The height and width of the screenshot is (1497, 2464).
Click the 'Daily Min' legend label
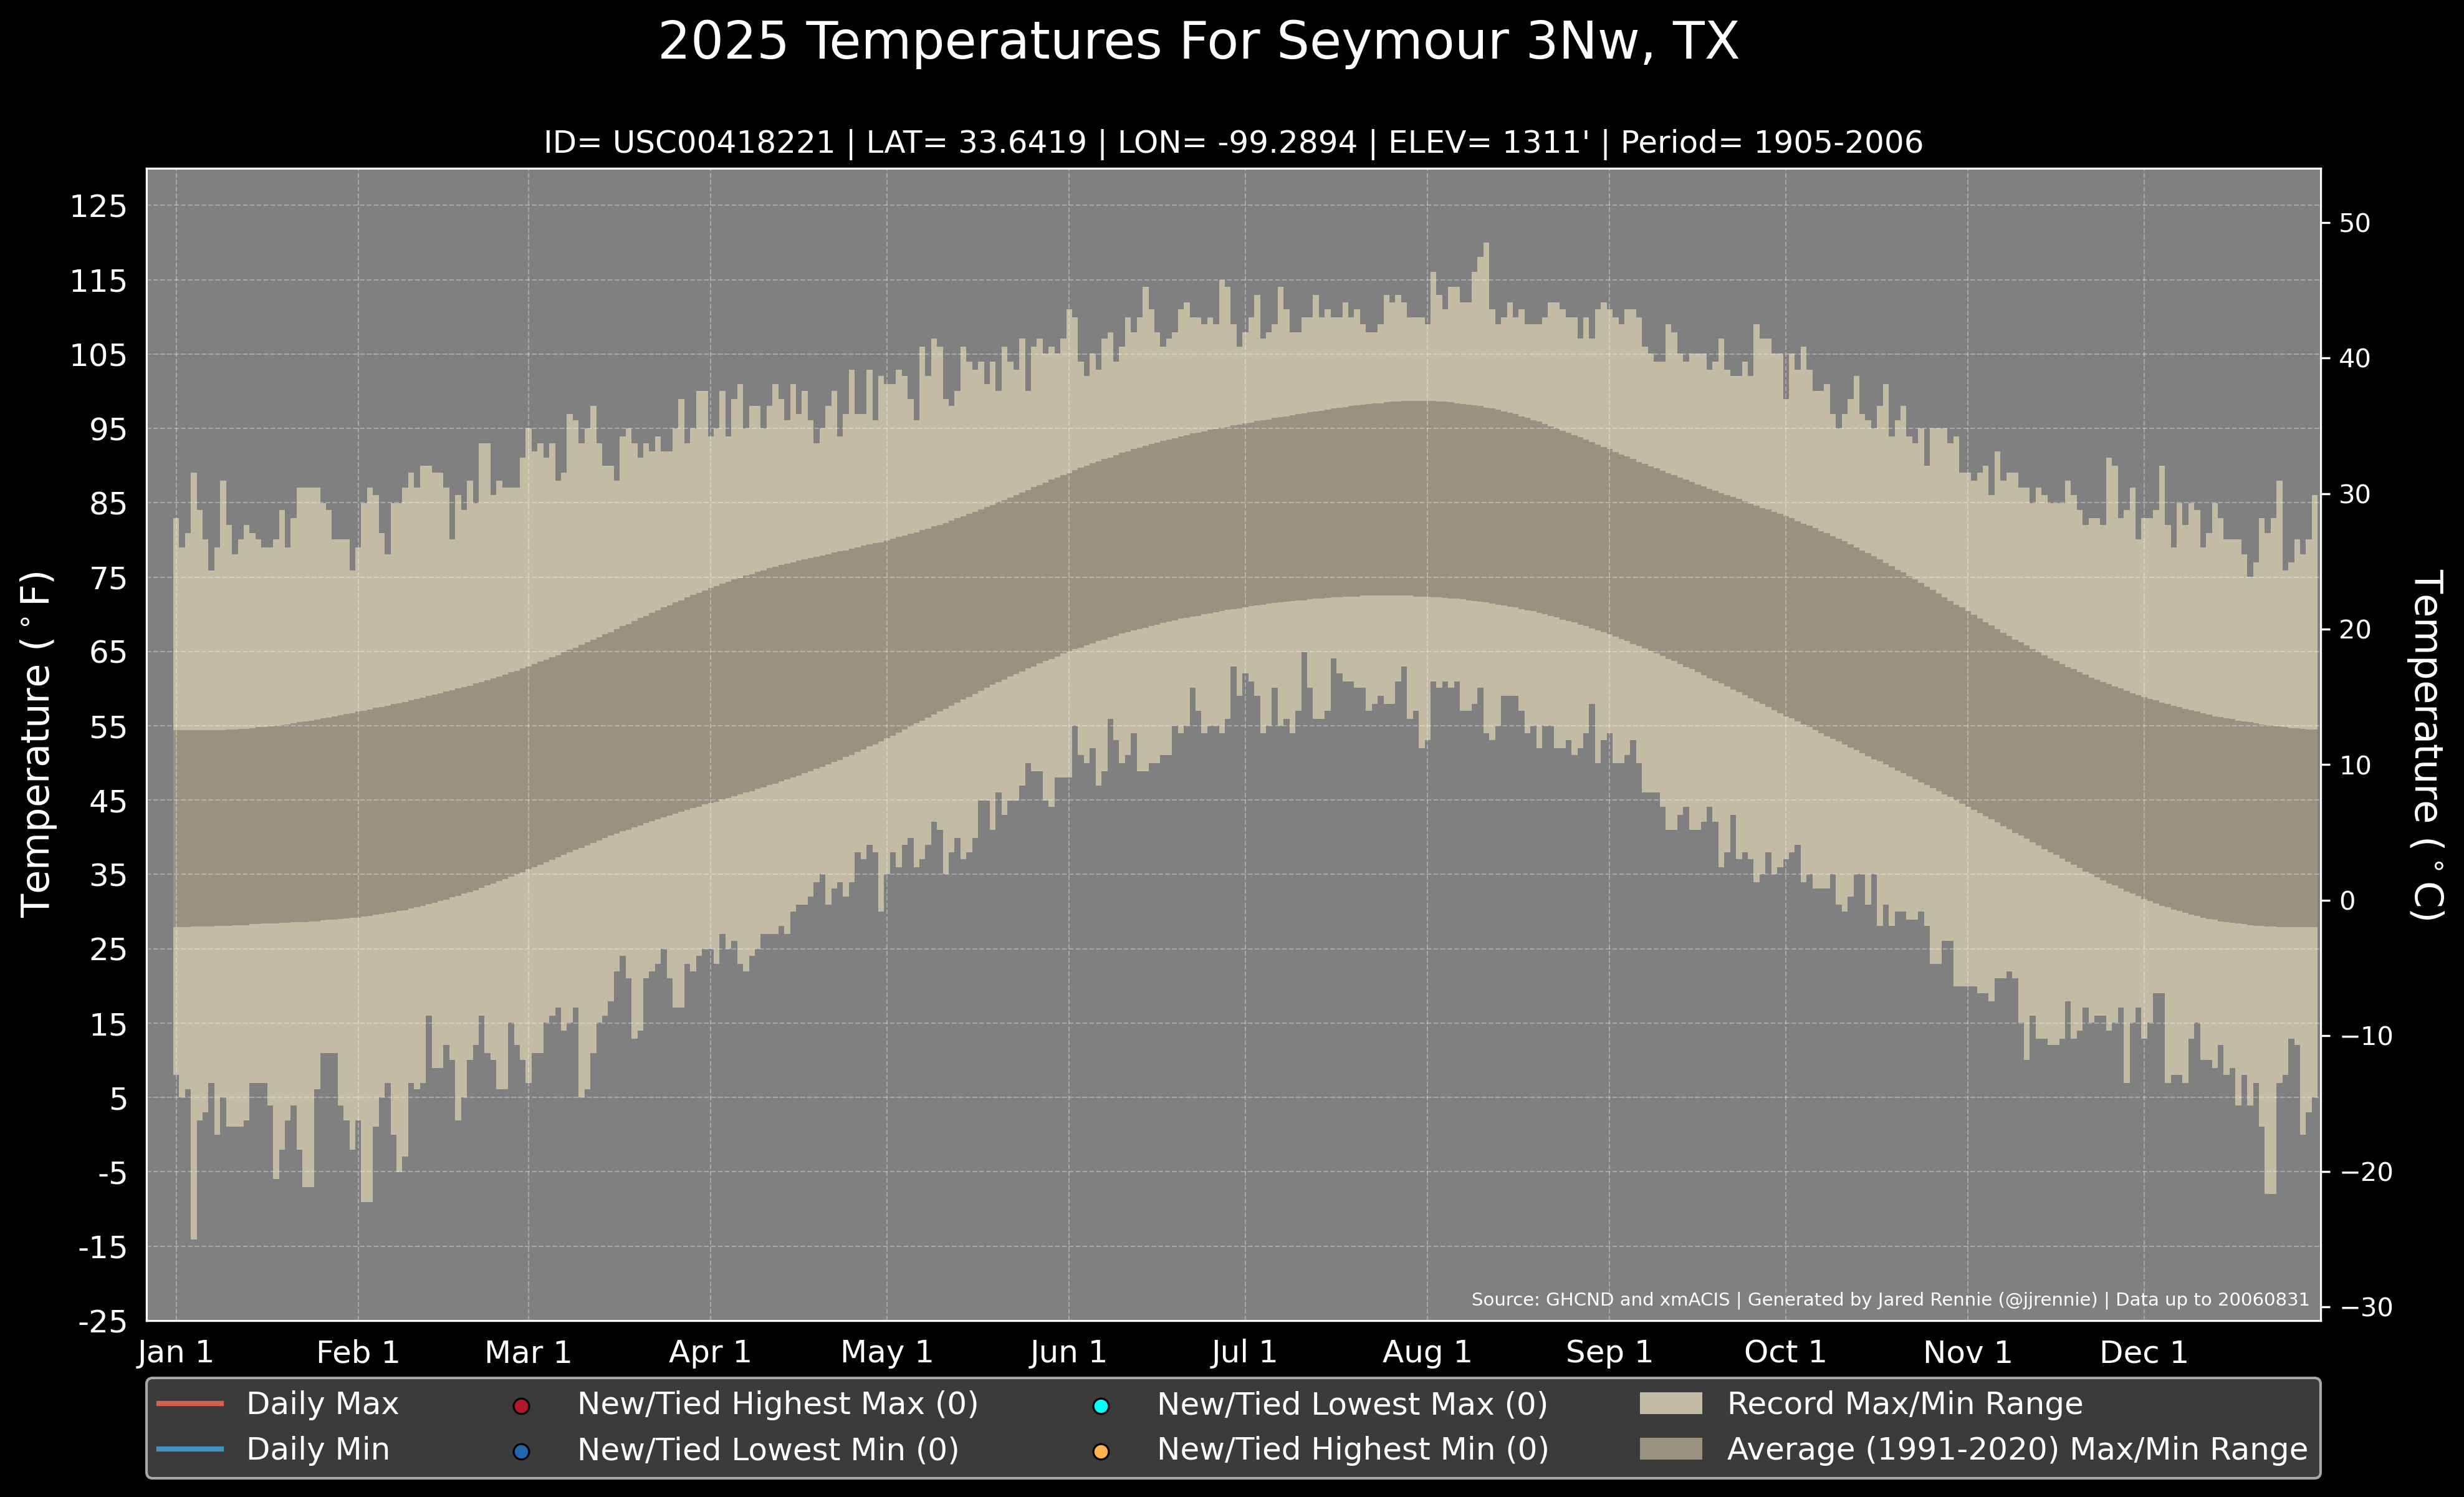tap(318, 1449)
